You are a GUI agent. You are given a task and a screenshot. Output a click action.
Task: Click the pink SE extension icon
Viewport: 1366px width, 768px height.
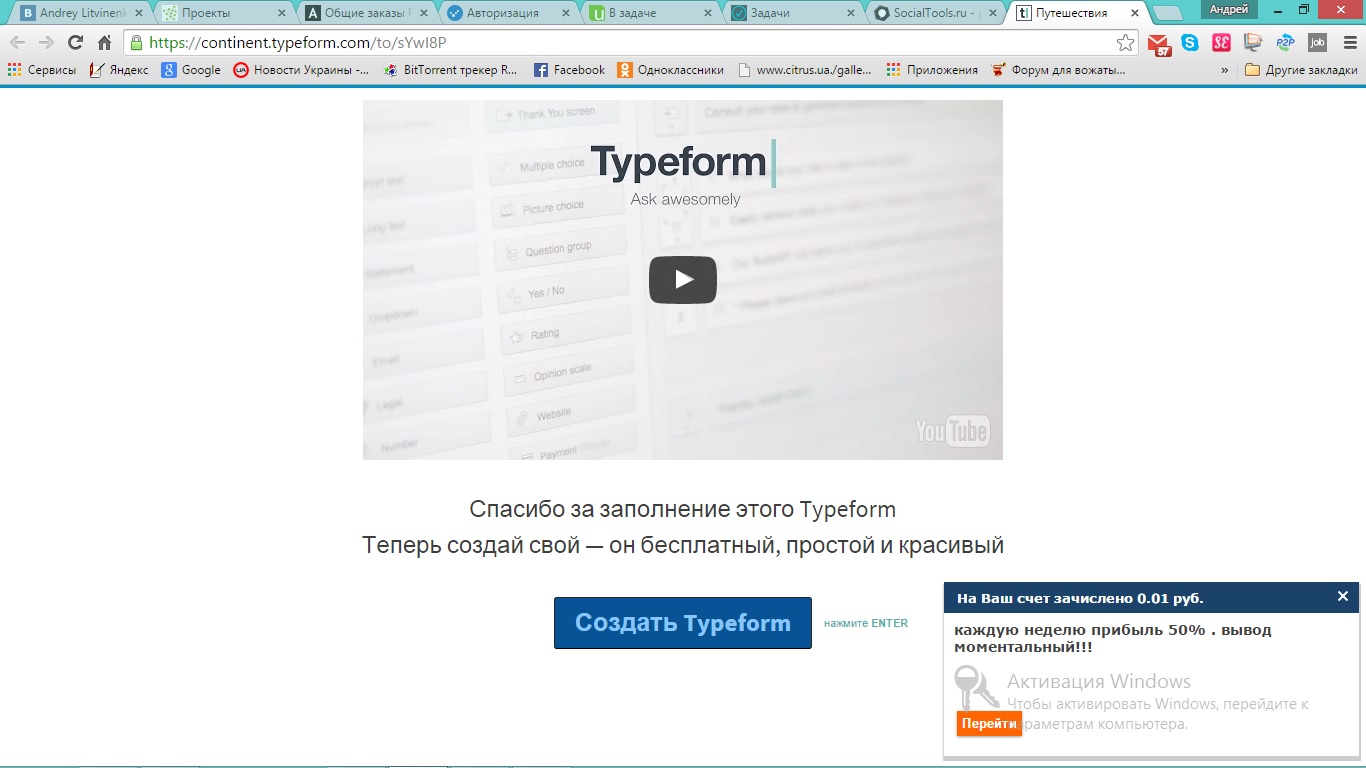[x=1221, y=43]
